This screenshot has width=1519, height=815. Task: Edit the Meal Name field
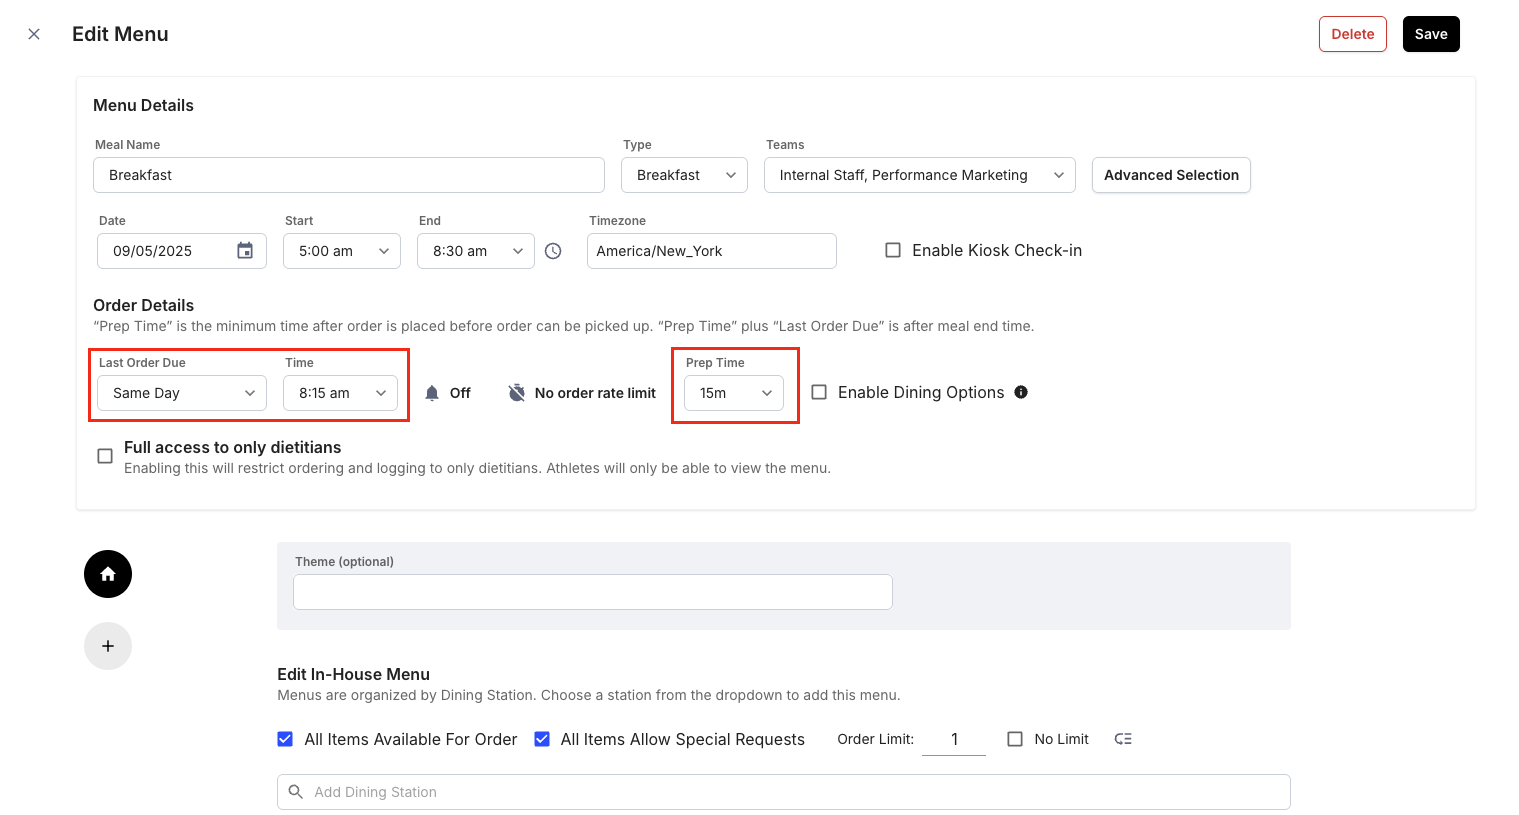349,175
